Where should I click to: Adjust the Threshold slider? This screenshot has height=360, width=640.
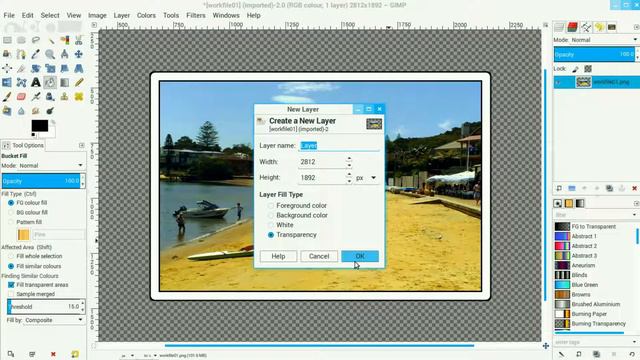tap(44, 307)
